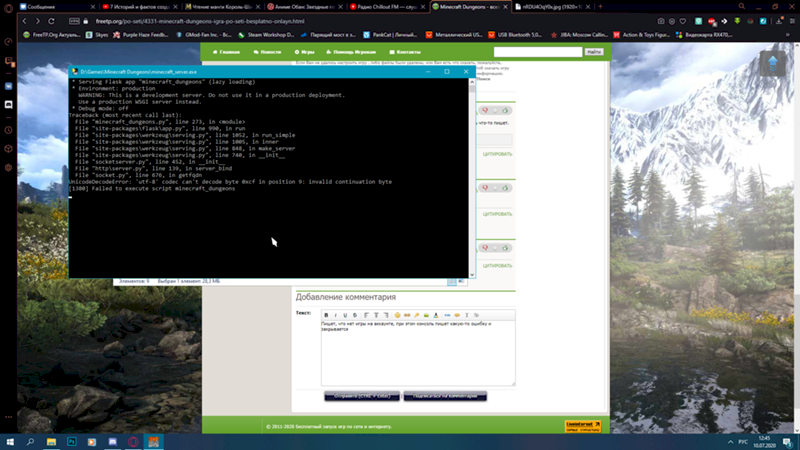
Task: Open the Видеокарта RX470 bookmark
Action: 704,35
